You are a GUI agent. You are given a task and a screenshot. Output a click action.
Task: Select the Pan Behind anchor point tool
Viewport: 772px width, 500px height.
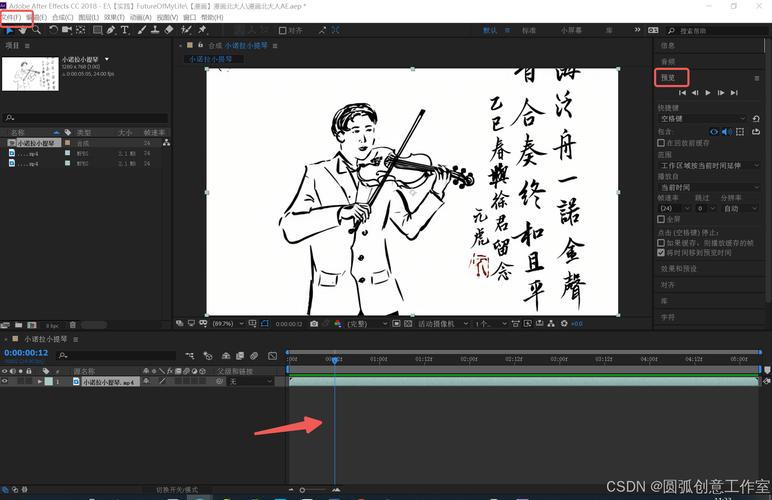click(81, 30)
